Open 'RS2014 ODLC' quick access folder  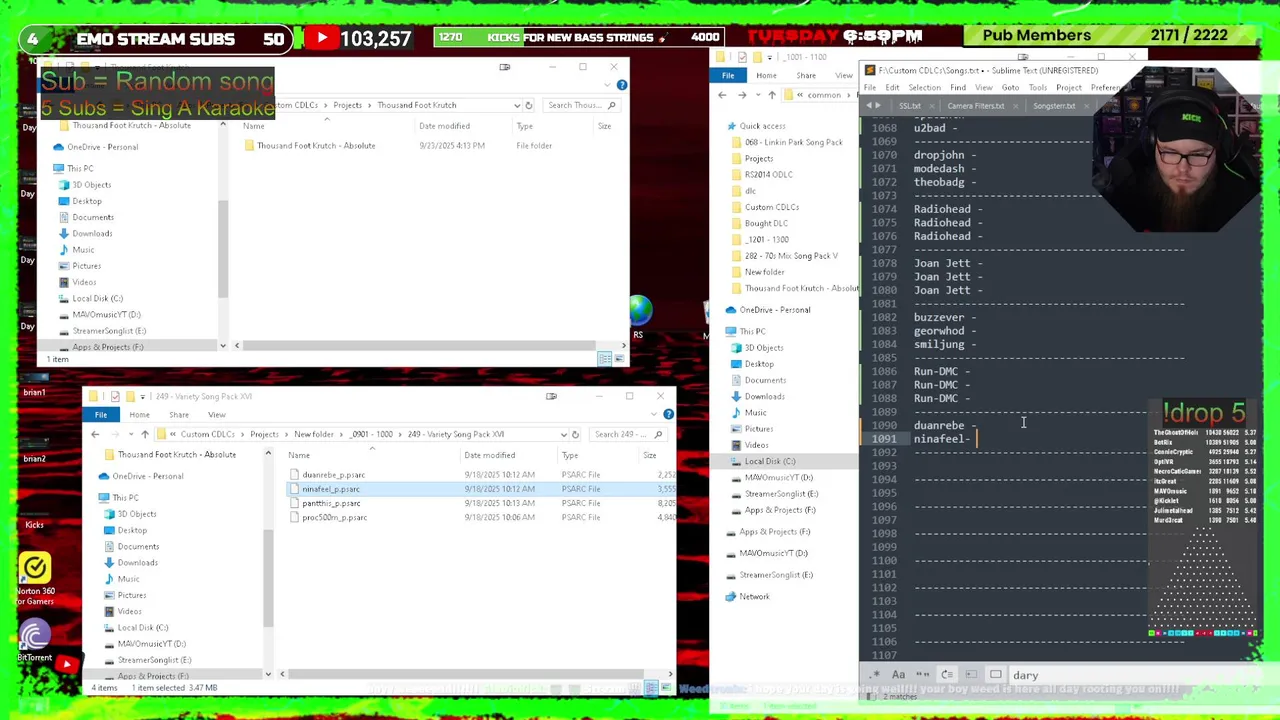coord(768,175)
